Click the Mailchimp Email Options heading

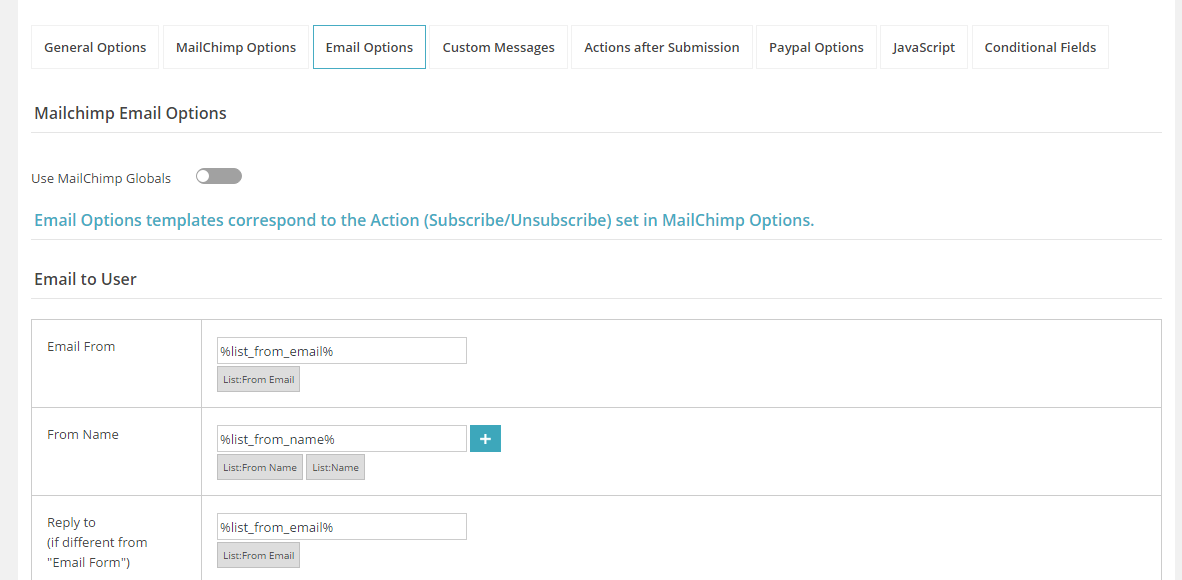tap(130, 112)
